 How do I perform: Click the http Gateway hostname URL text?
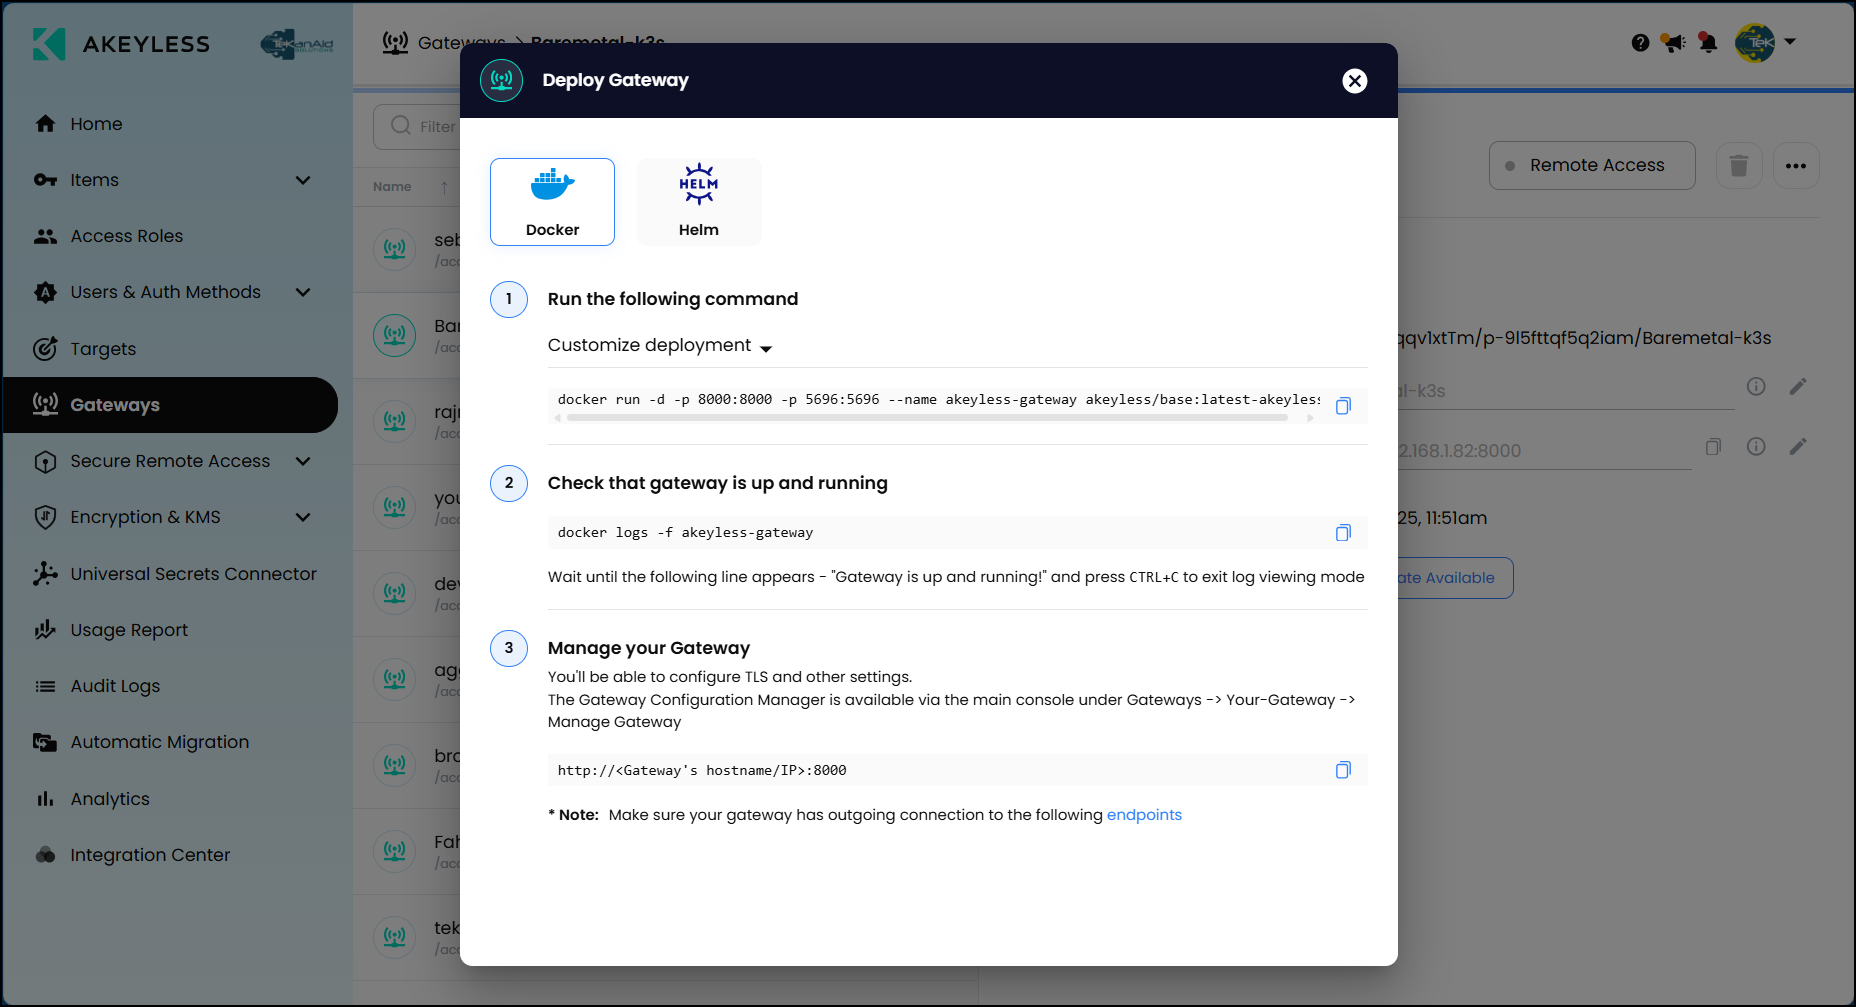pos(702,770)
